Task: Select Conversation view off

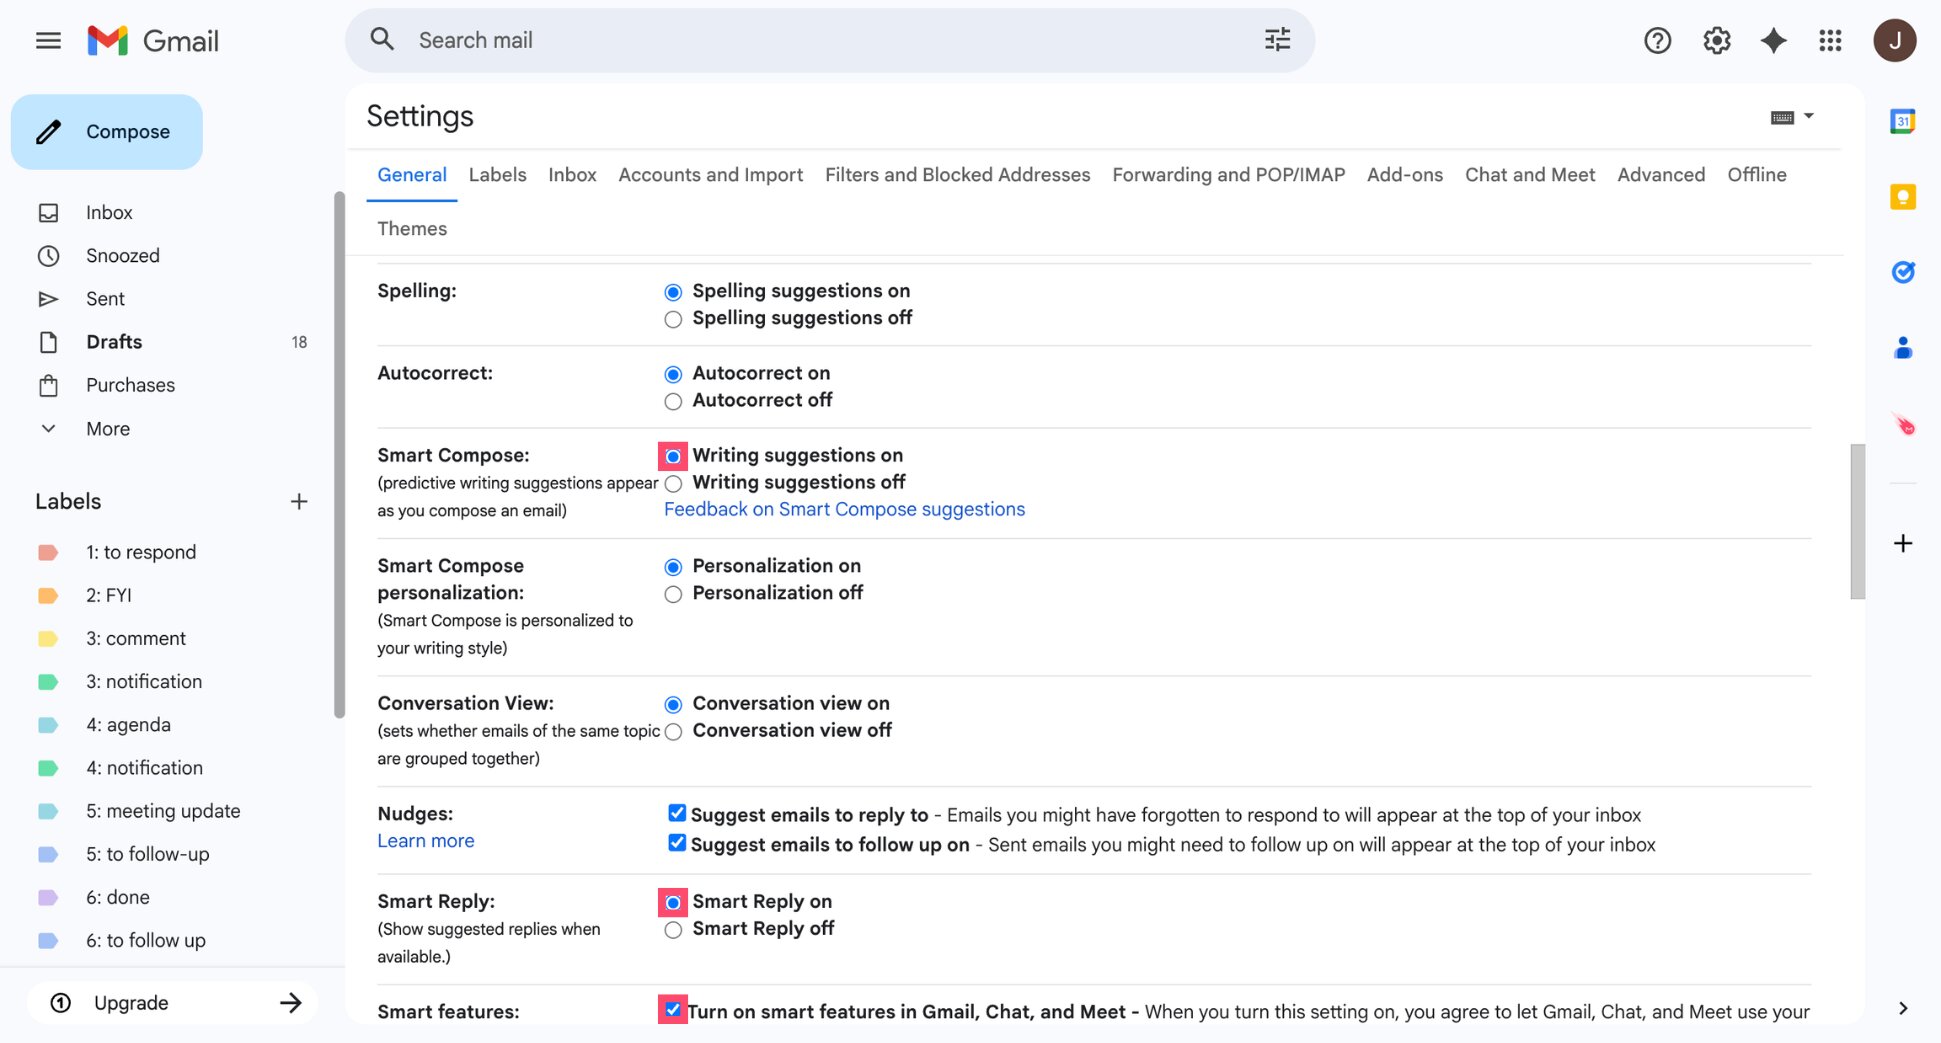Action: [x=673, y=731]
